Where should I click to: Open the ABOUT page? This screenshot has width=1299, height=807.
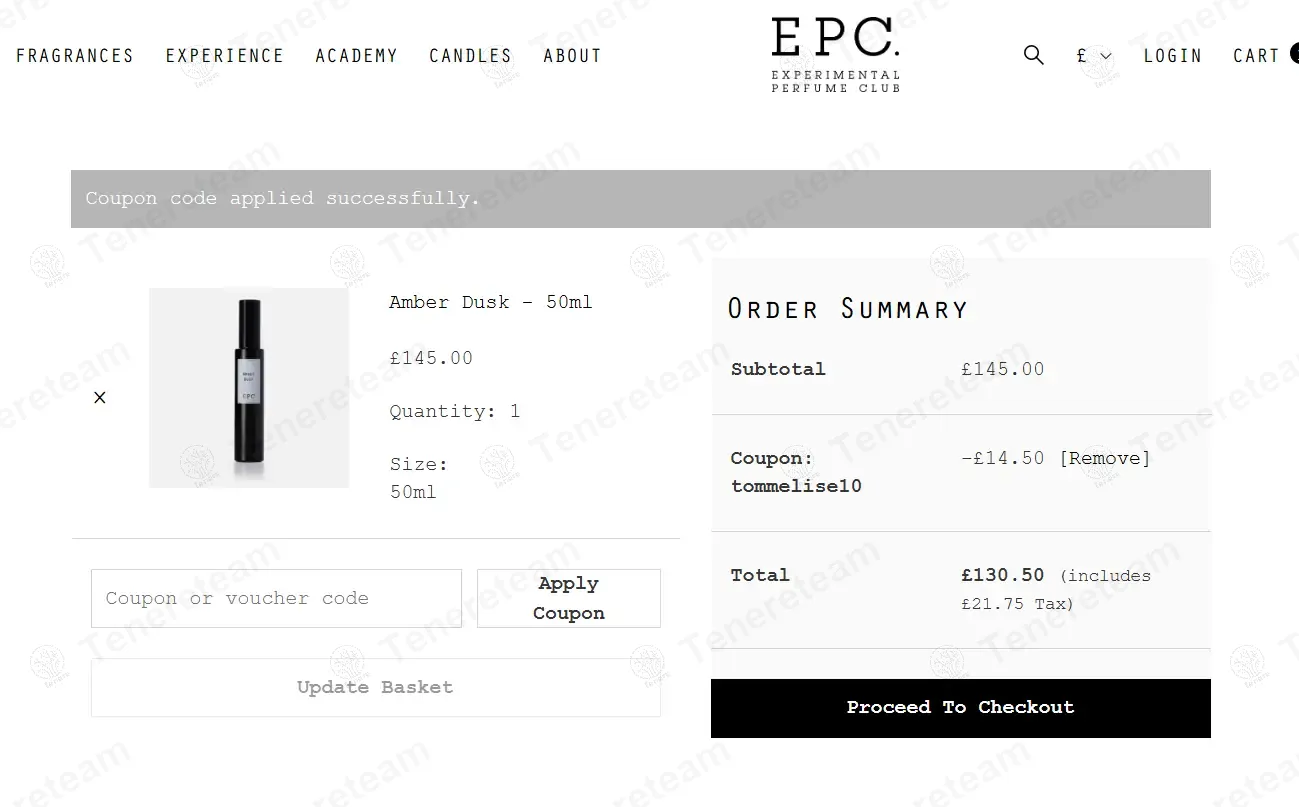[x=571, y=55]
